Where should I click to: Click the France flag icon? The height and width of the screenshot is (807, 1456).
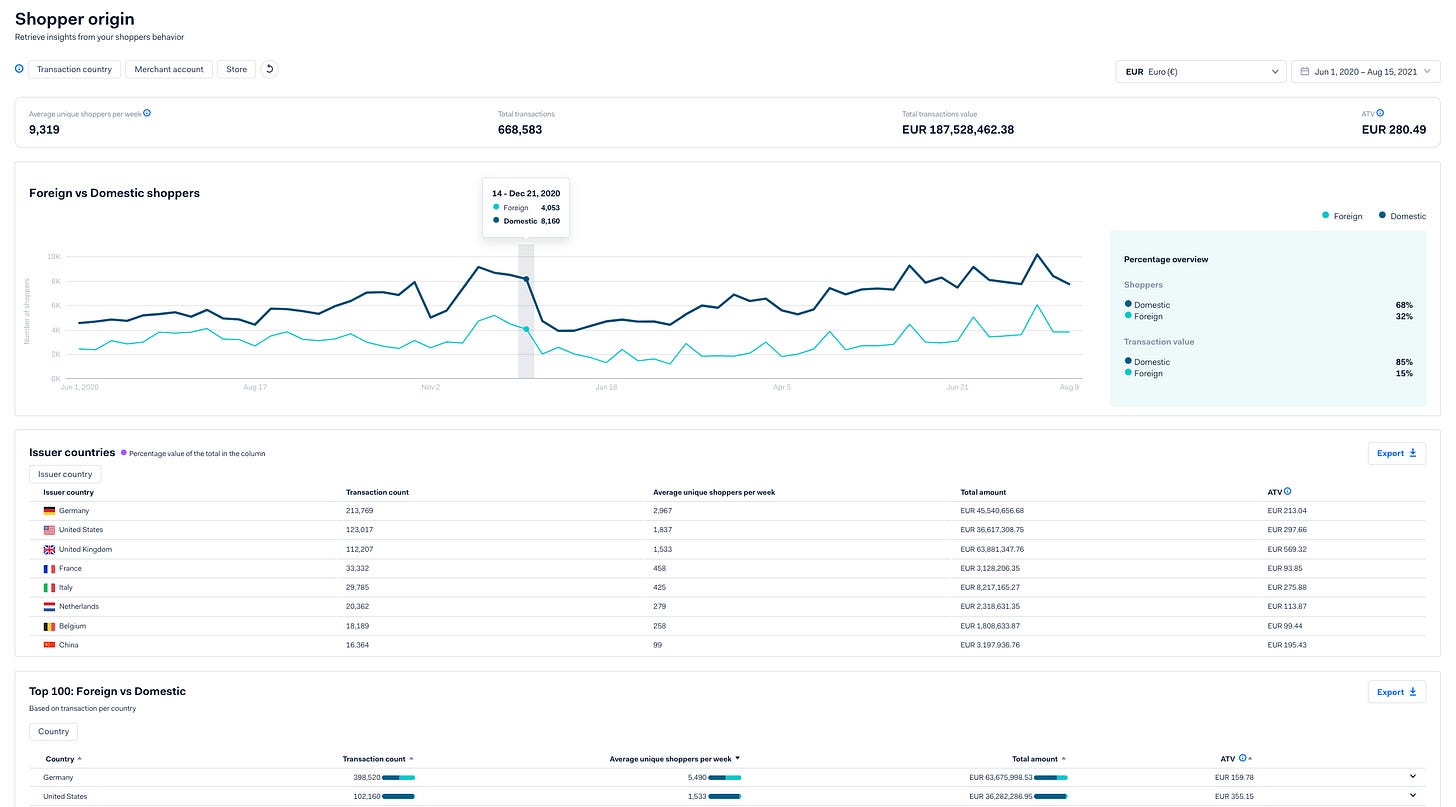point(49,568)
